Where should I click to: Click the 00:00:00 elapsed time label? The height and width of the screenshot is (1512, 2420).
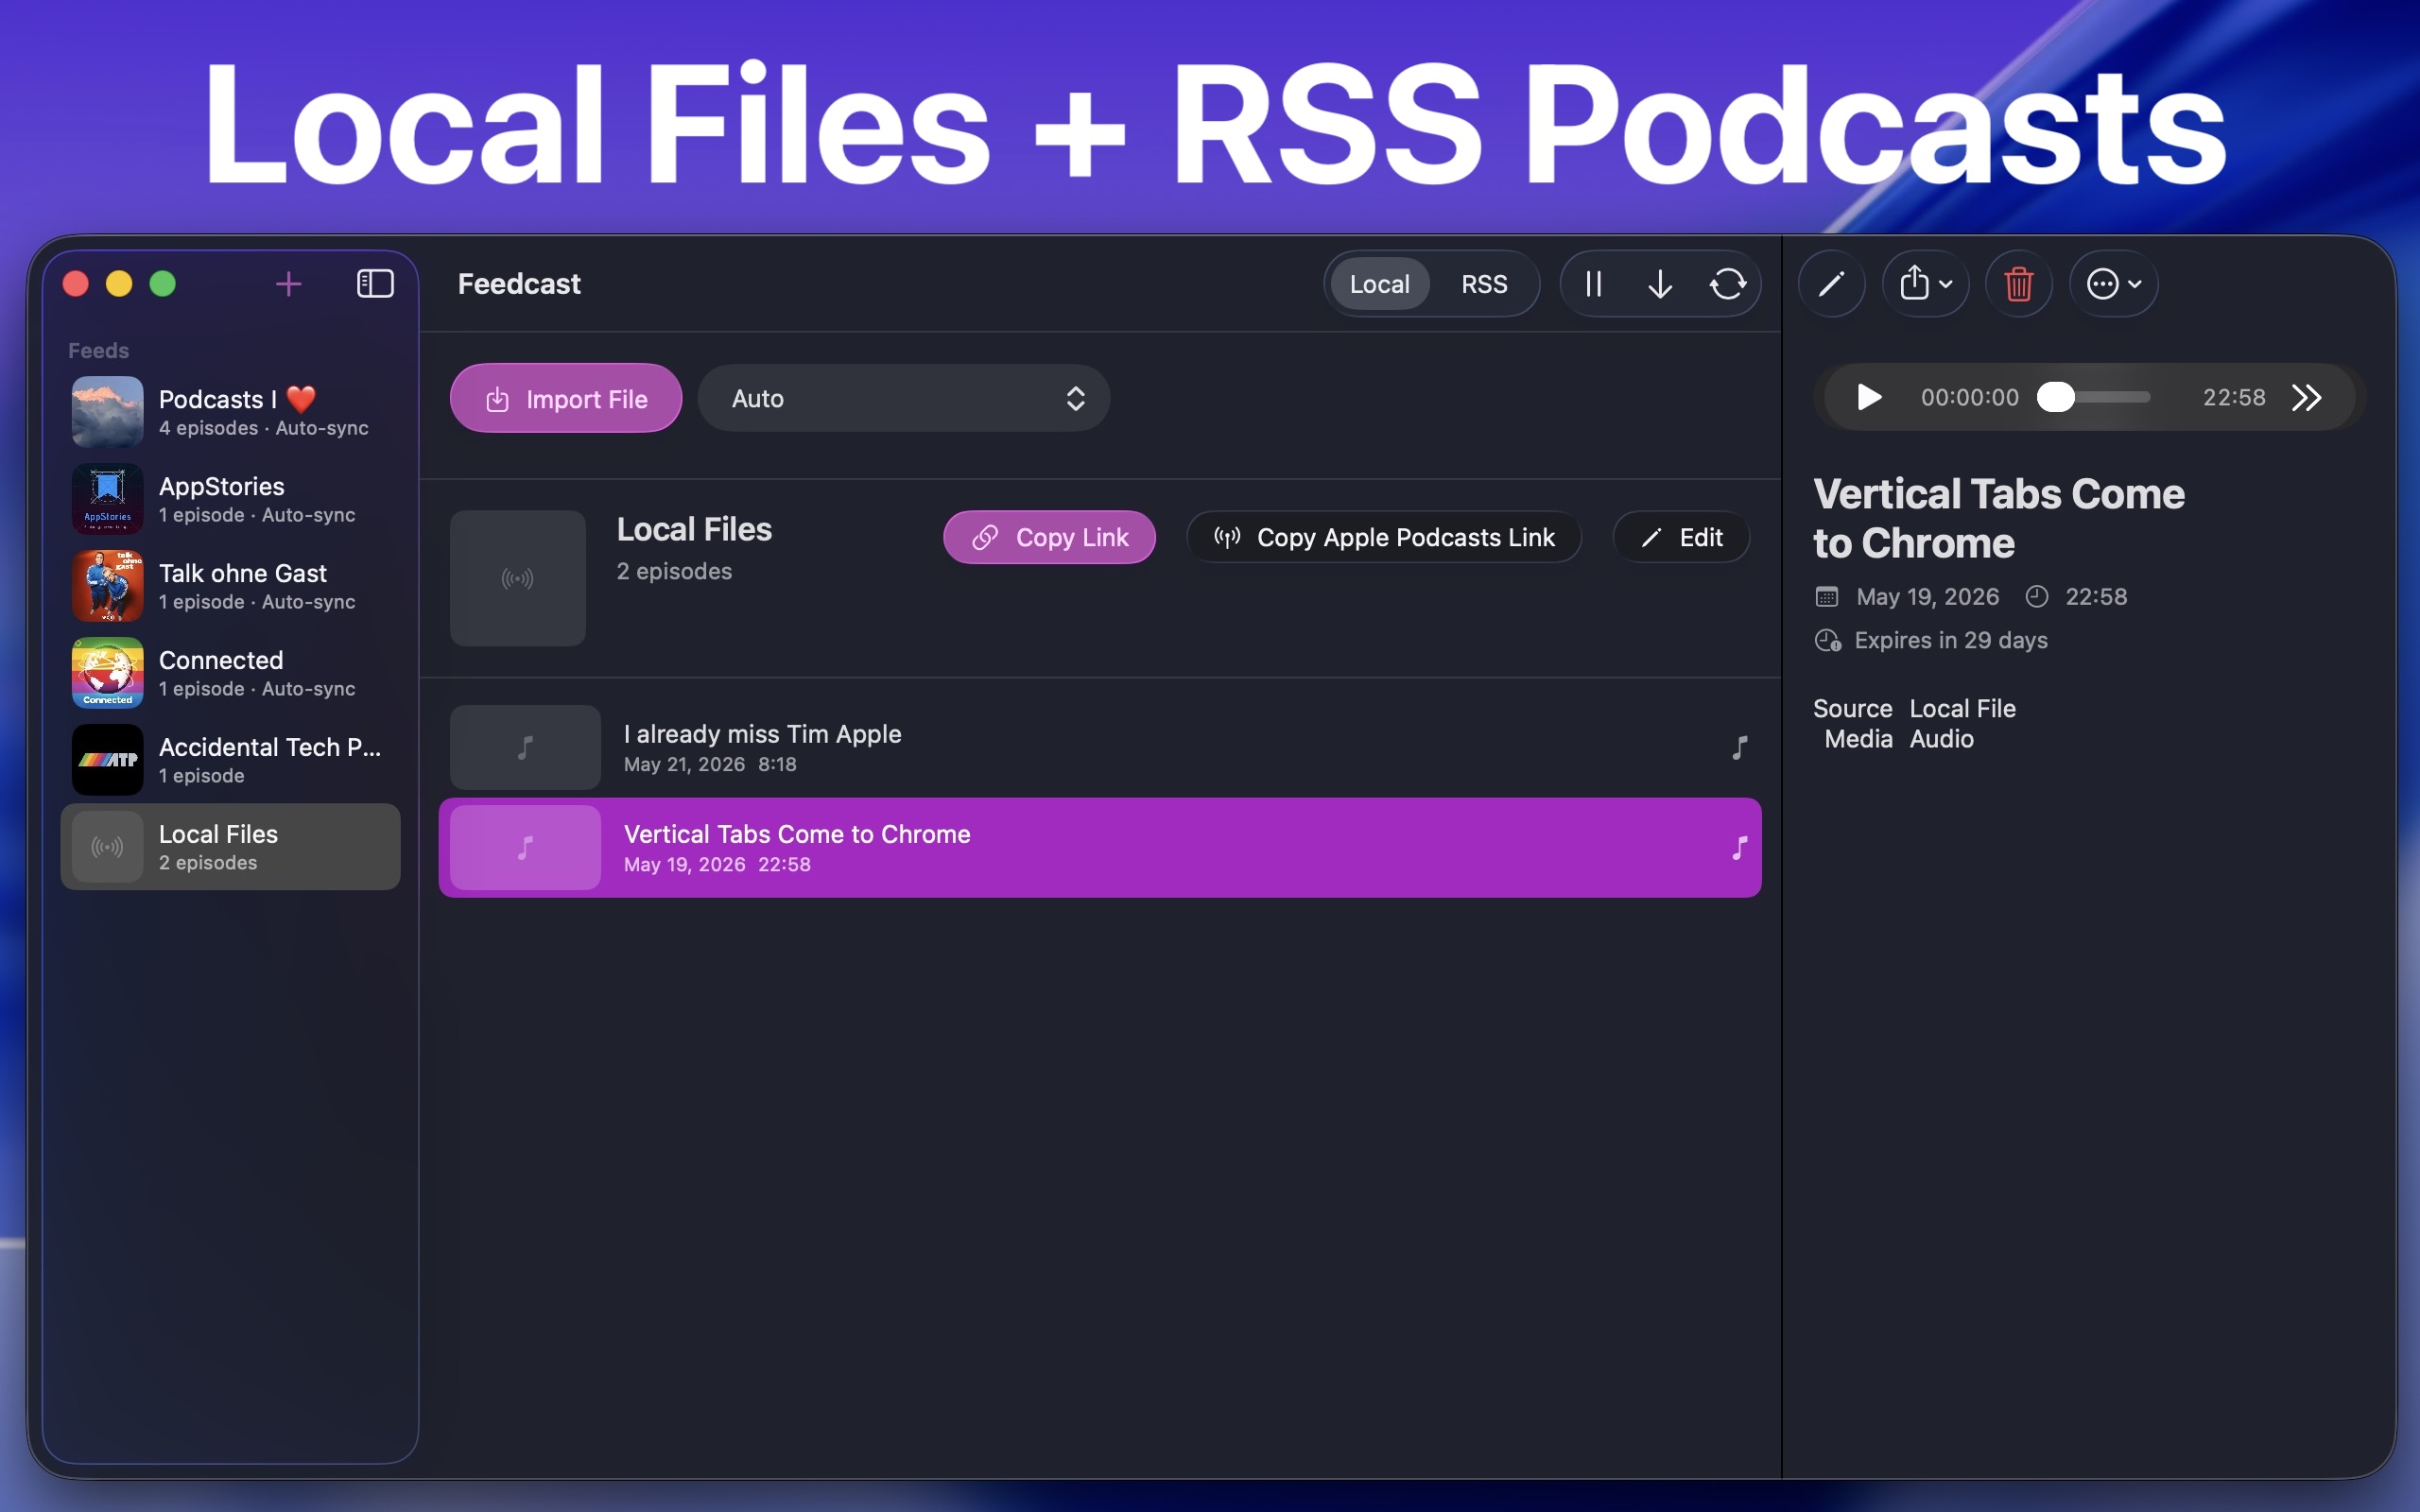click(x=1969, y=397)
